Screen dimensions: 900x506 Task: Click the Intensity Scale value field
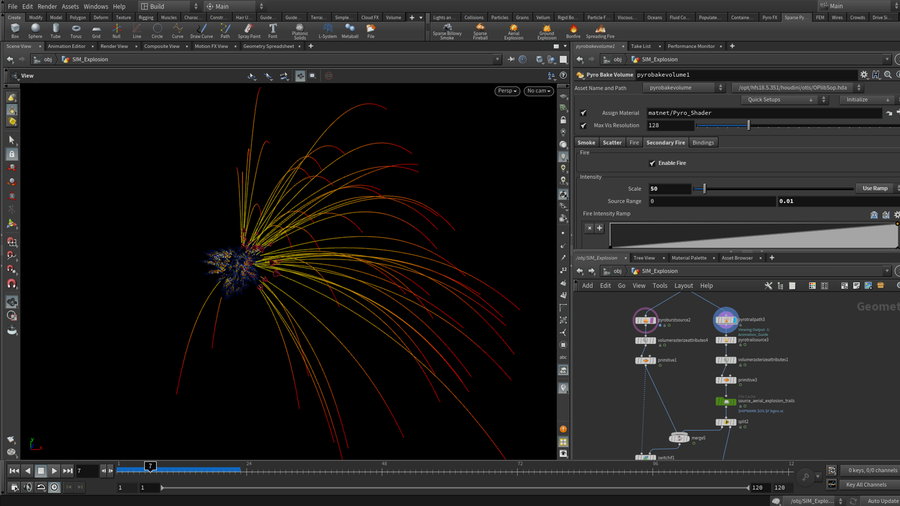669,189
